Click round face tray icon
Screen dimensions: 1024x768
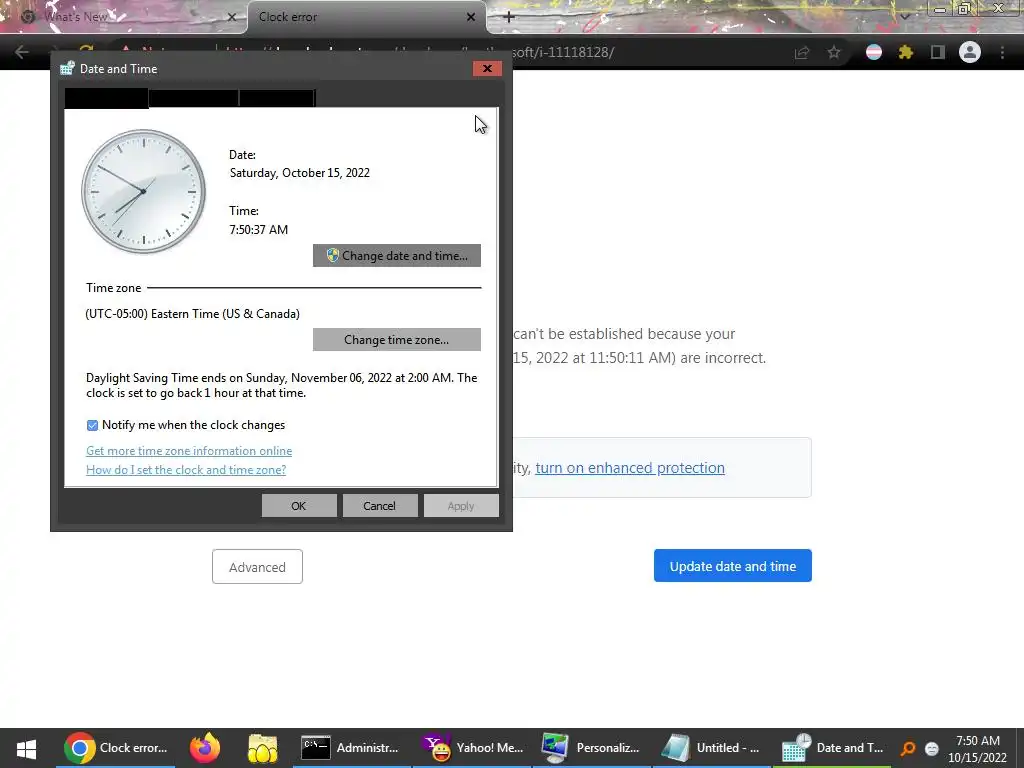pyautogui.click(x=932, y=748)
